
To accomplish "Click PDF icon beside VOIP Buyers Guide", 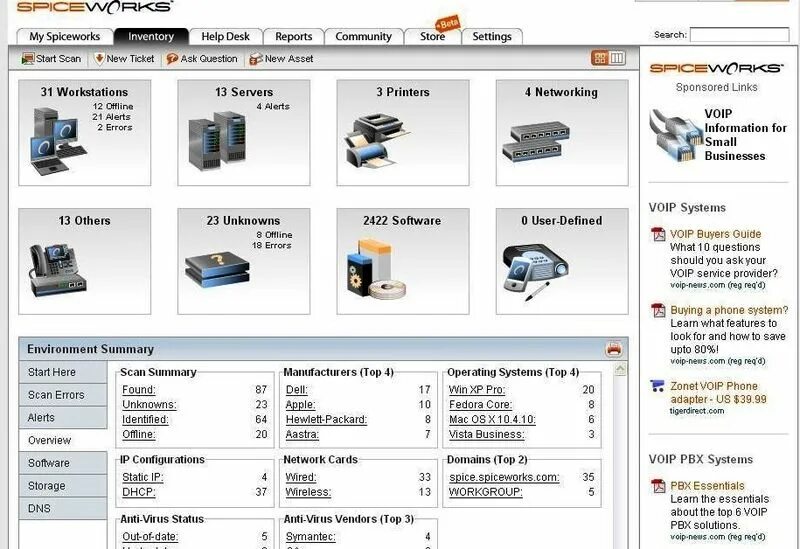I will tap(658, 234).
